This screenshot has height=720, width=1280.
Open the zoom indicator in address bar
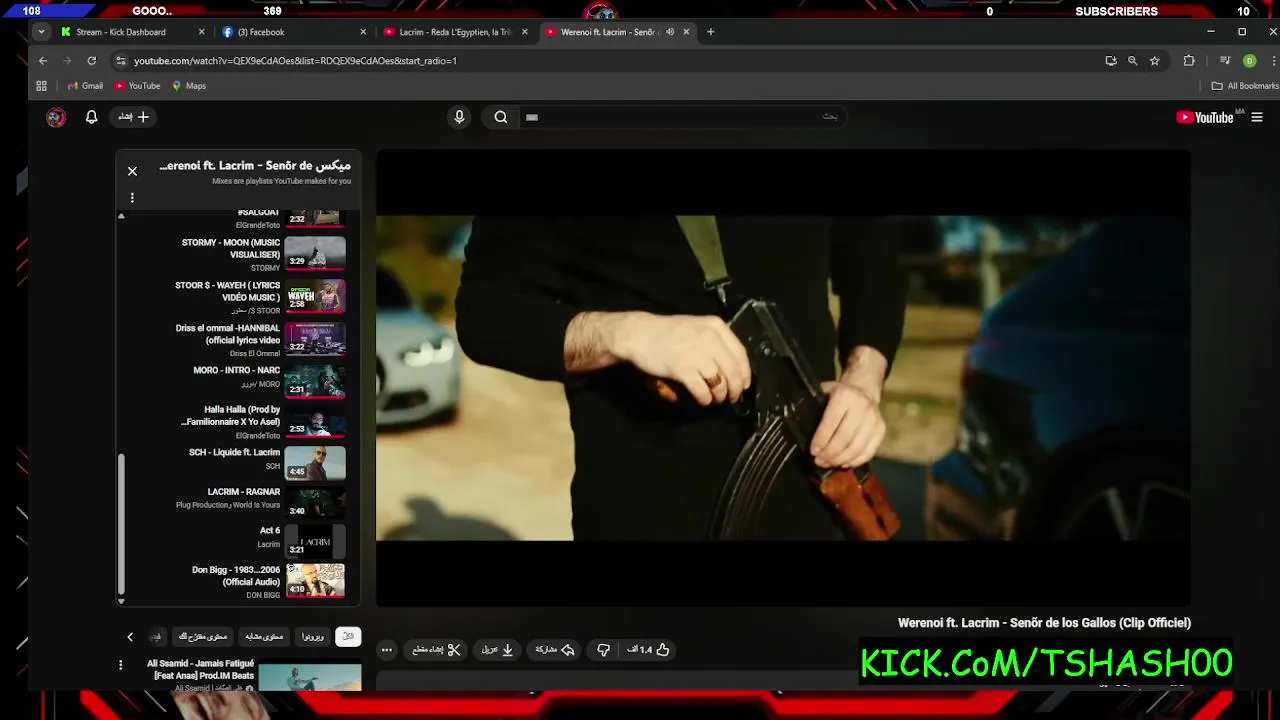pyautogui.click(x=1132, y=61)
